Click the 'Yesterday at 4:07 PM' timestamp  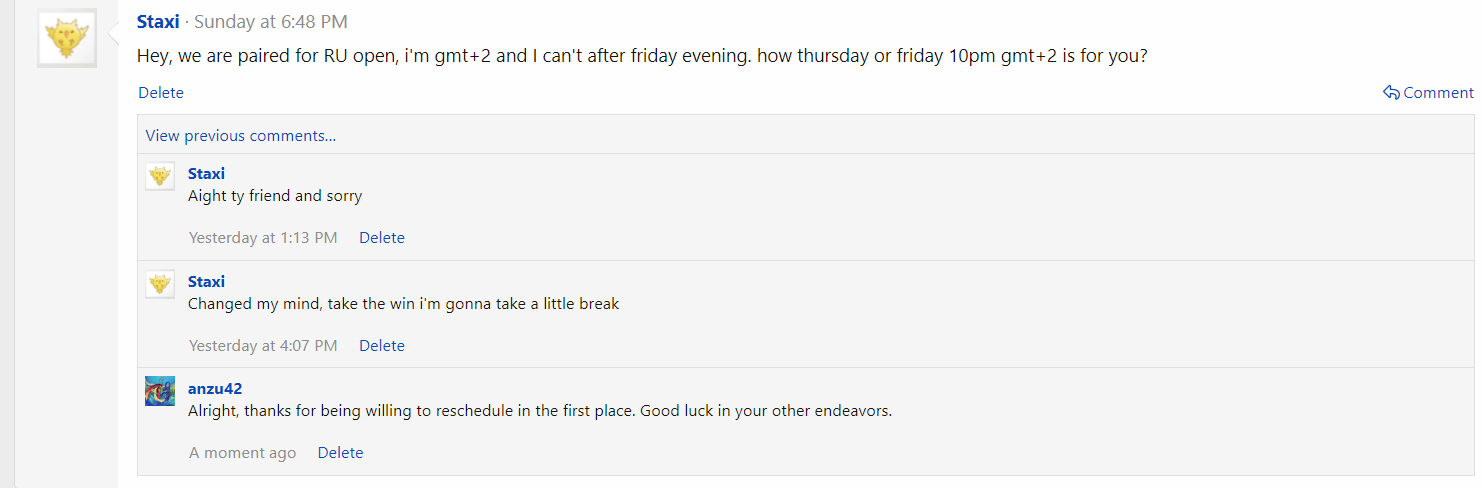263,346
